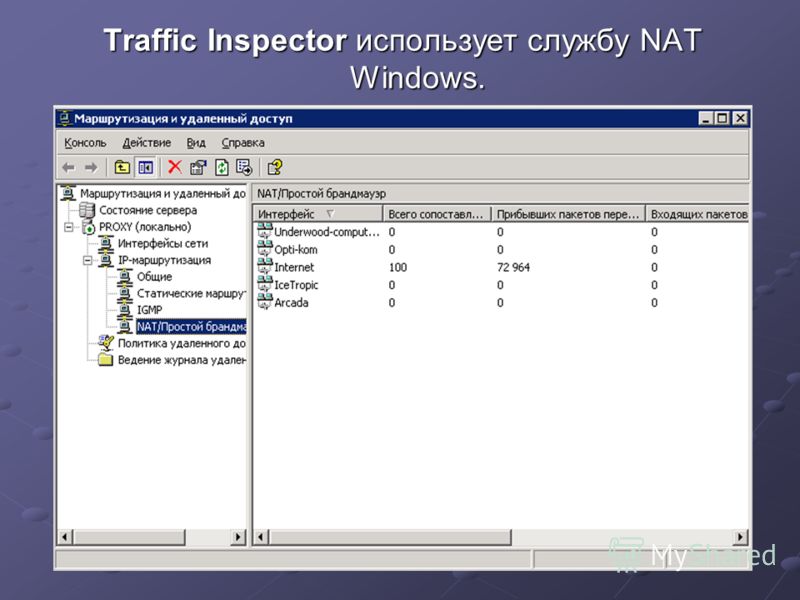
Task: Select Интерфейсы сети tree item
Action: coord(163,244)
